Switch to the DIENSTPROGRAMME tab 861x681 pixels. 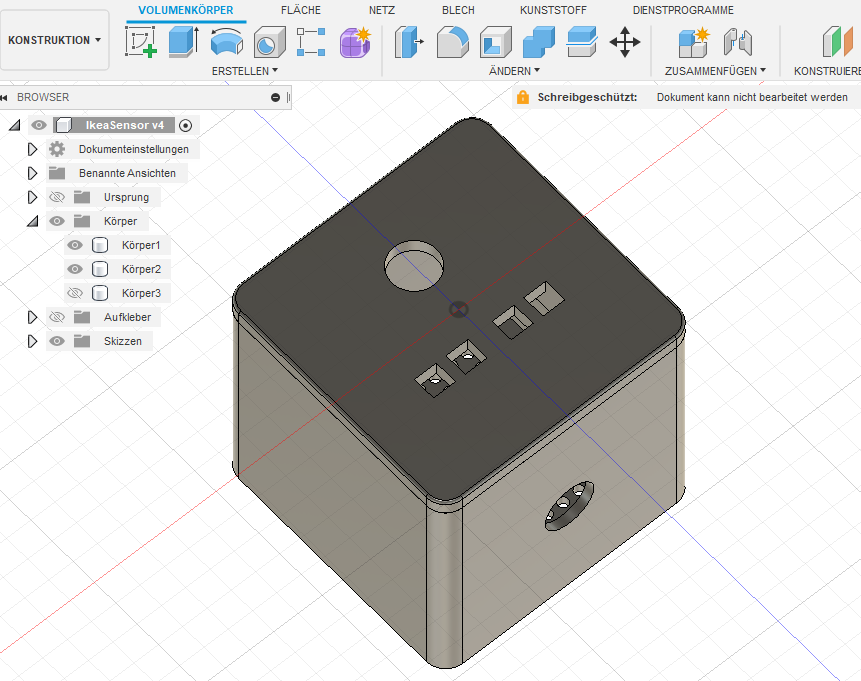(683, 10)
